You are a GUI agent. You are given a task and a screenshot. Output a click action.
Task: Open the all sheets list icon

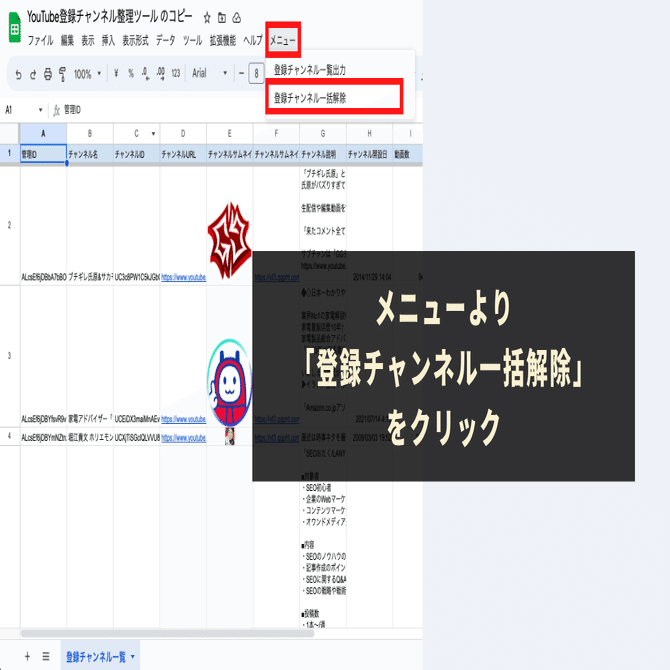46,656
